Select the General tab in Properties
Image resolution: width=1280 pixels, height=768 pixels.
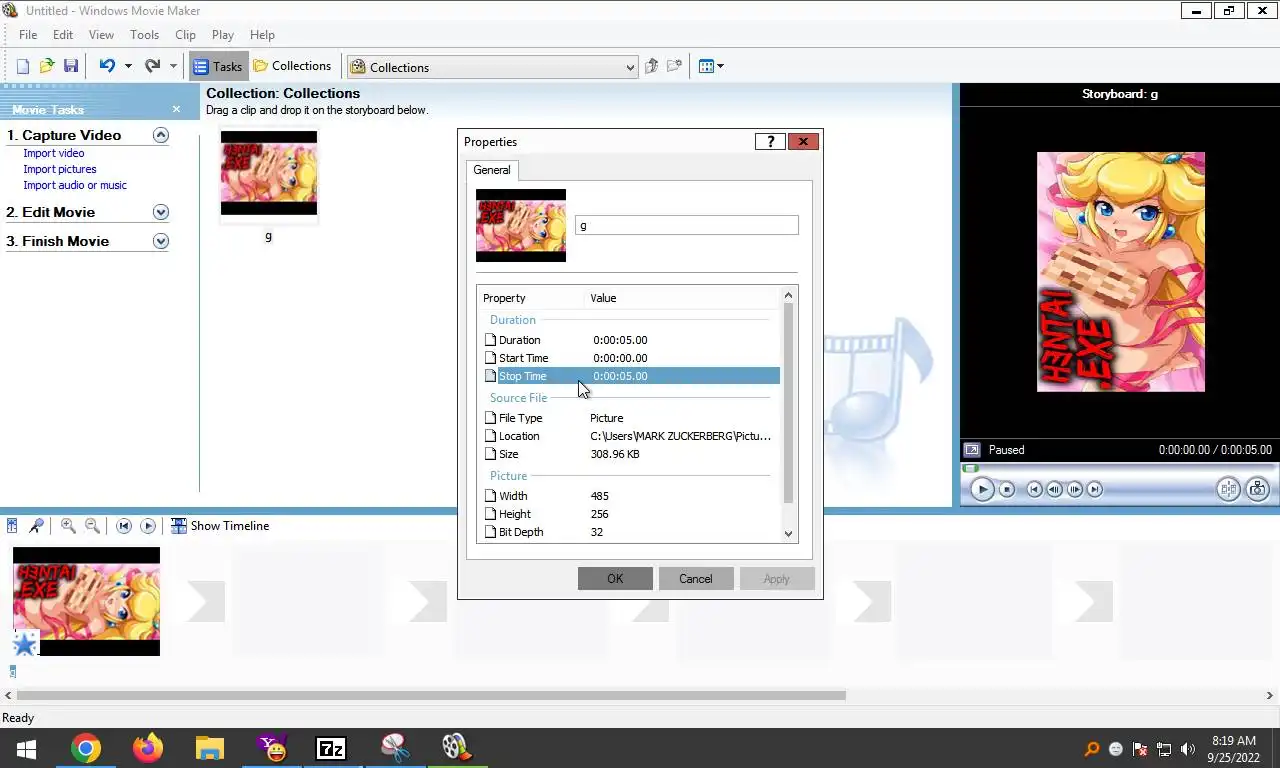coord(492,170)
